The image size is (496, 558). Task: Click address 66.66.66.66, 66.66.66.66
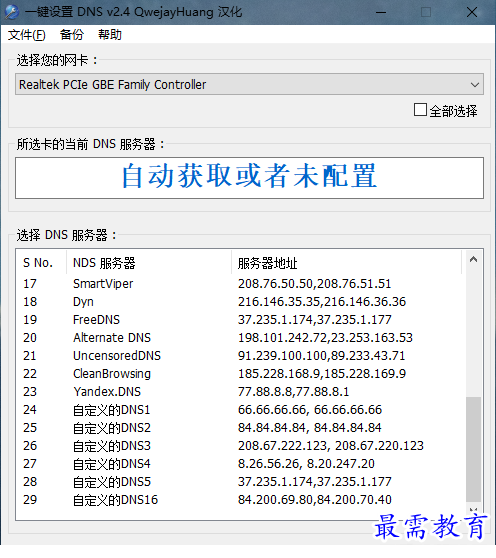(x=310, y=410)
